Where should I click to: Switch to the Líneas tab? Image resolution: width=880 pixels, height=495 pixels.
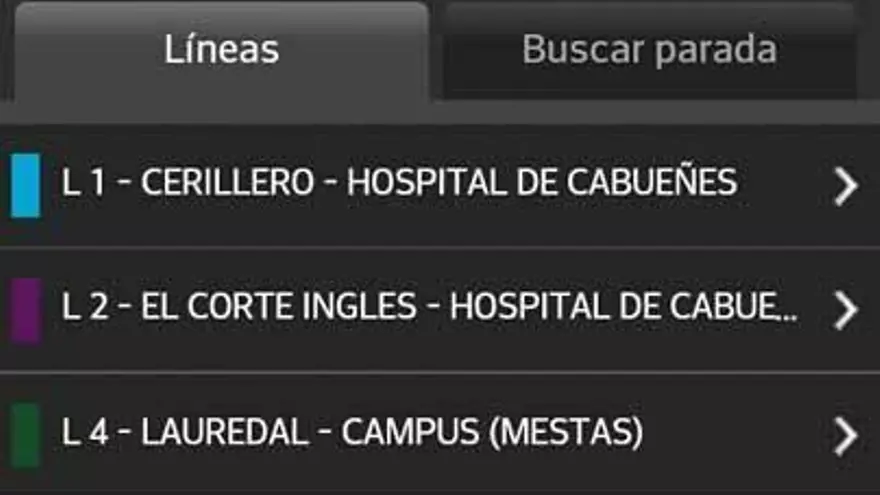pos(221,50)
